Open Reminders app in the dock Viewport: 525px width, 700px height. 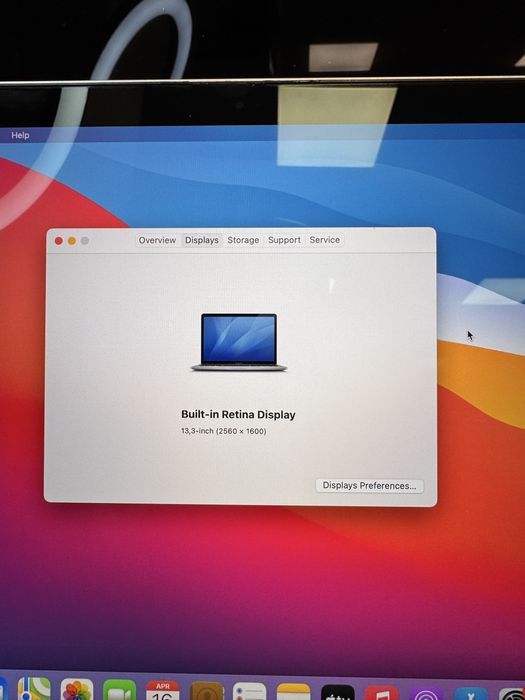[x=250, y=692]
